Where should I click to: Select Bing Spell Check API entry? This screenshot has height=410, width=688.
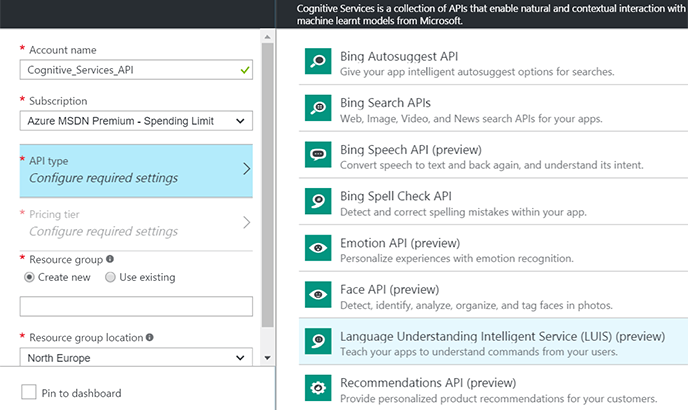493,201
